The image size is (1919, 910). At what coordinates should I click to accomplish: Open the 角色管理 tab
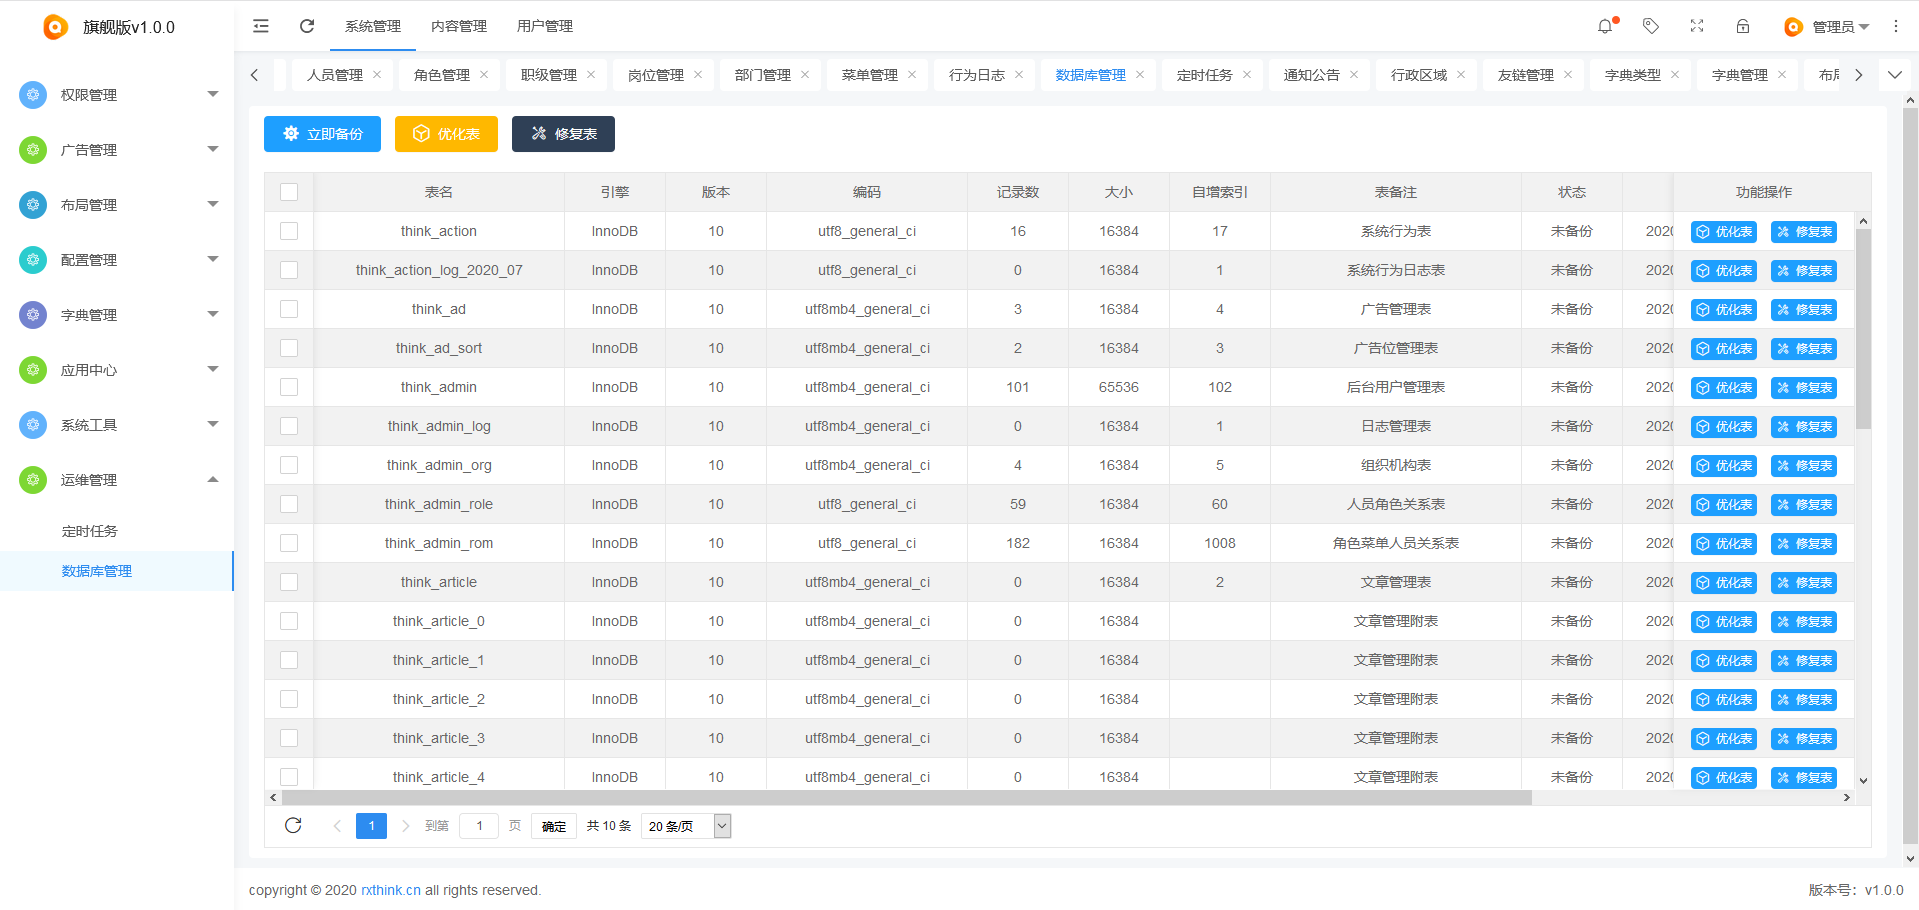click(x=442, y=75)
